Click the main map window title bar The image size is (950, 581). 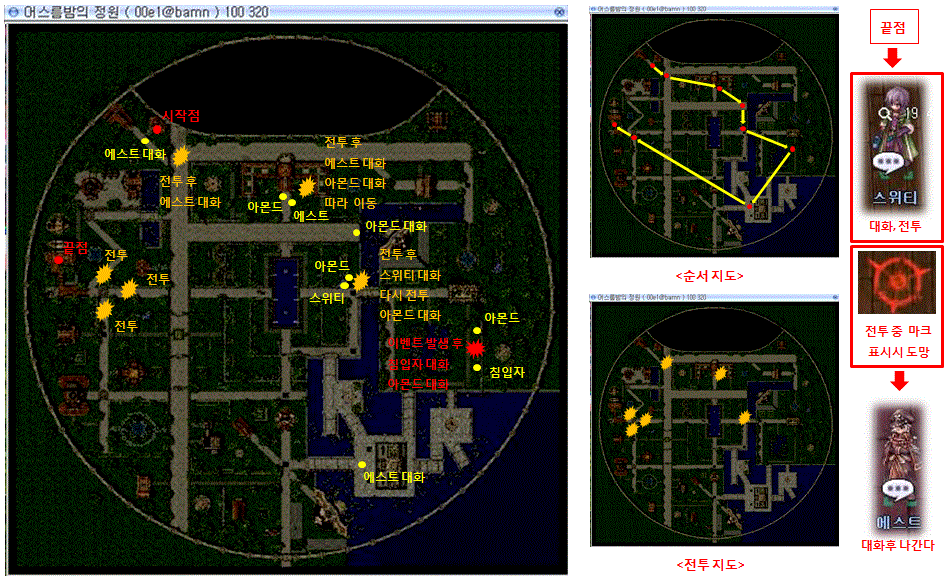pyautogui.click(x=280, y=13)
